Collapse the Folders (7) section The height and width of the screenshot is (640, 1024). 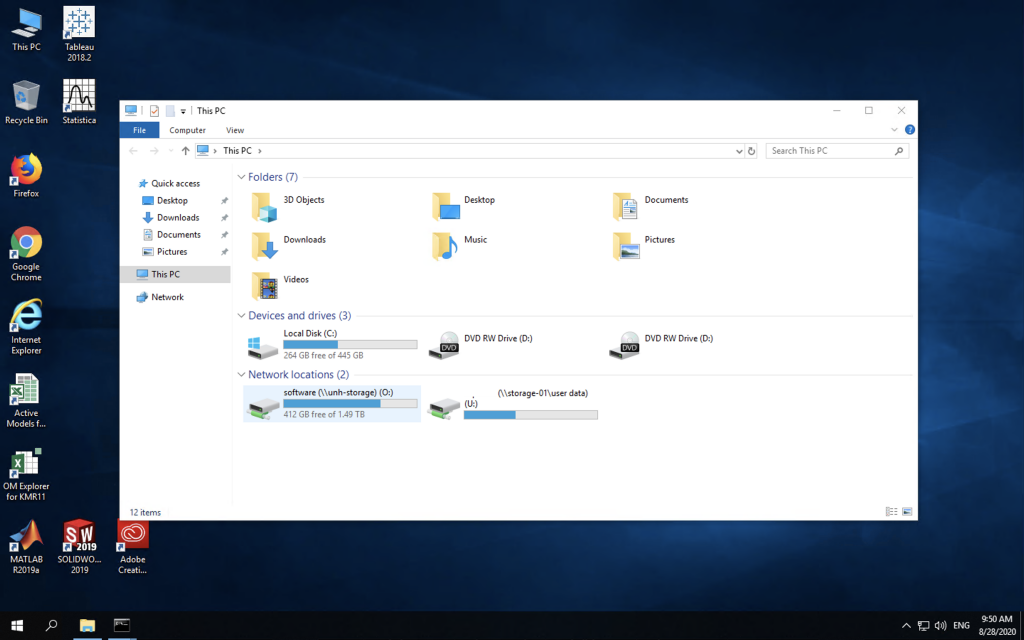point(241,177)
